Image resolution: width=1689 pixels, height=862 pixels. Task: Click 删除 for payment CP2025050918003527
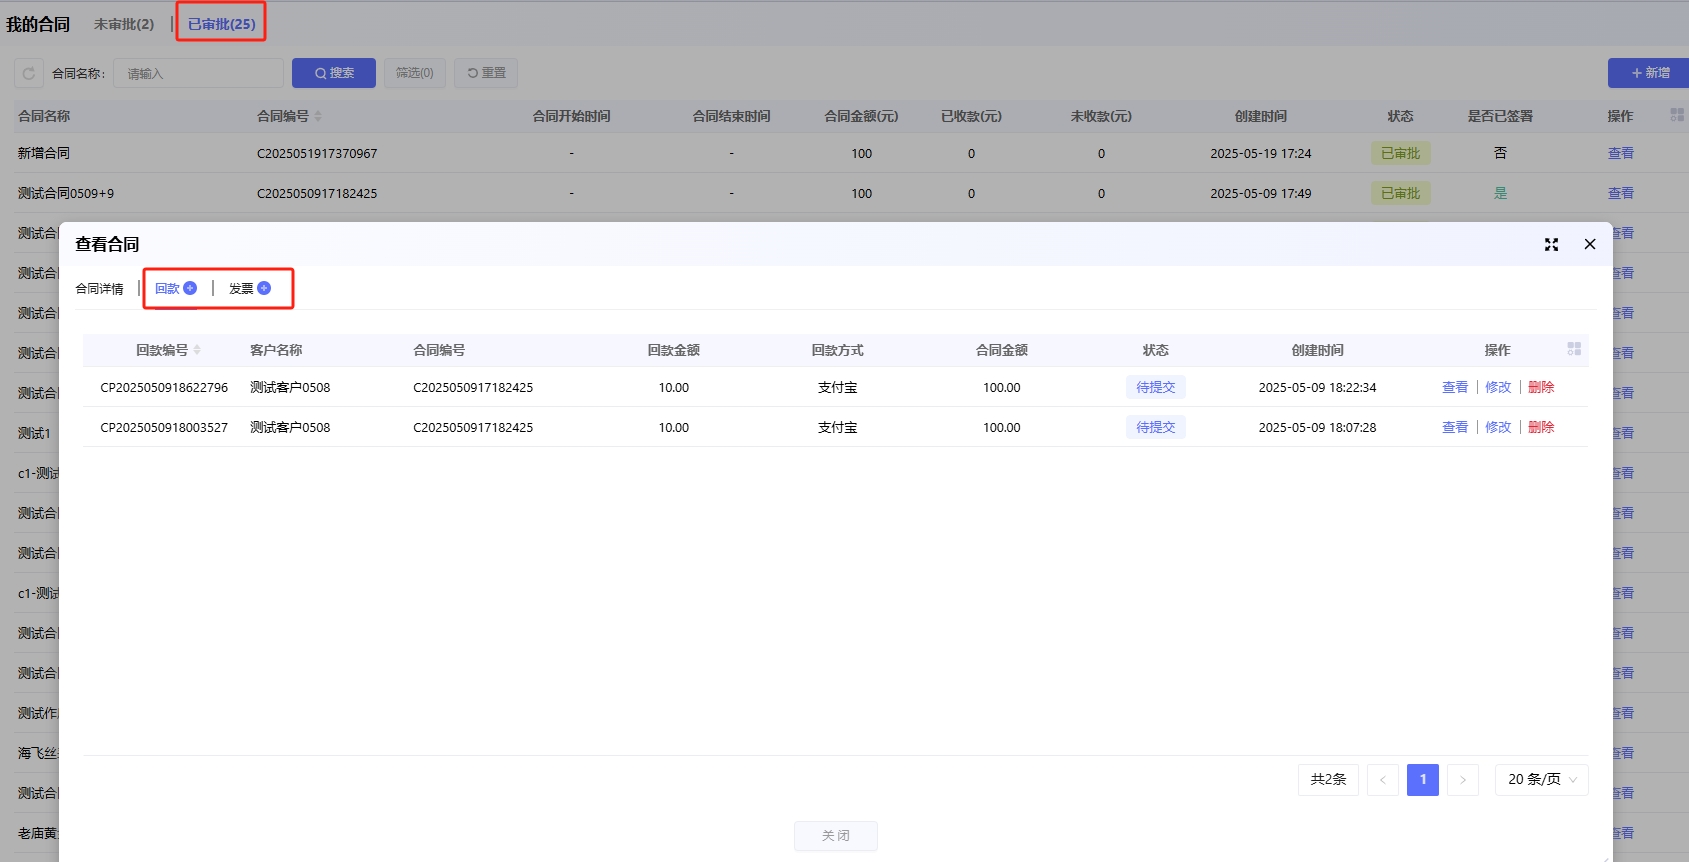pos(1541,427)
